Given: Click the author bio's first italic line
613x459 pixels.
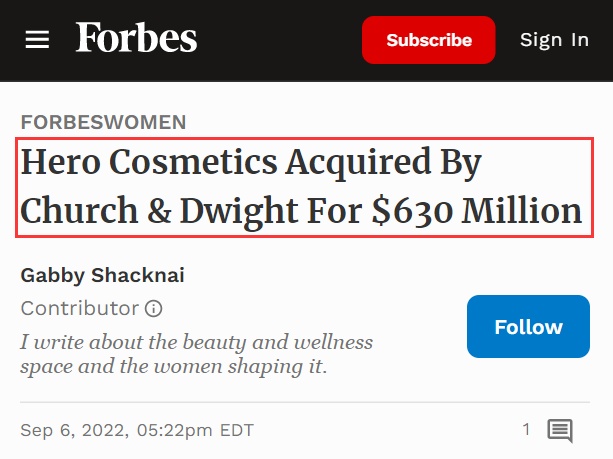Looking at the screenshot, I should point(196,343).
